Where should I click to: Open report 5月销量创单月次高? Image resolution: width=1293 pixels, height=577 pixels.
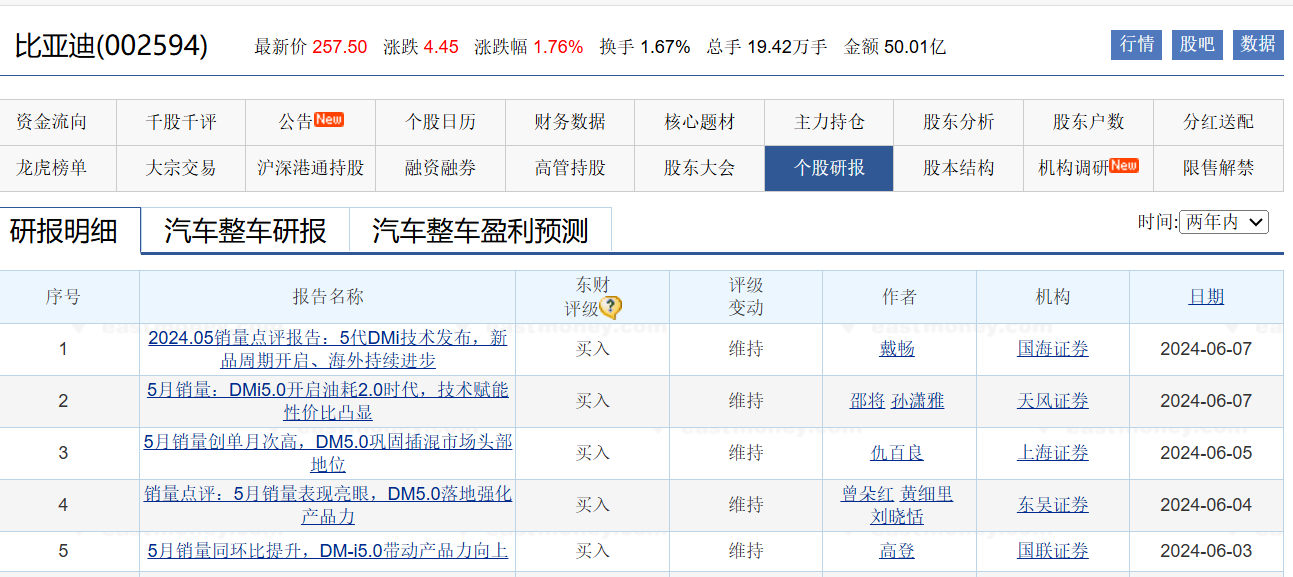328,453
